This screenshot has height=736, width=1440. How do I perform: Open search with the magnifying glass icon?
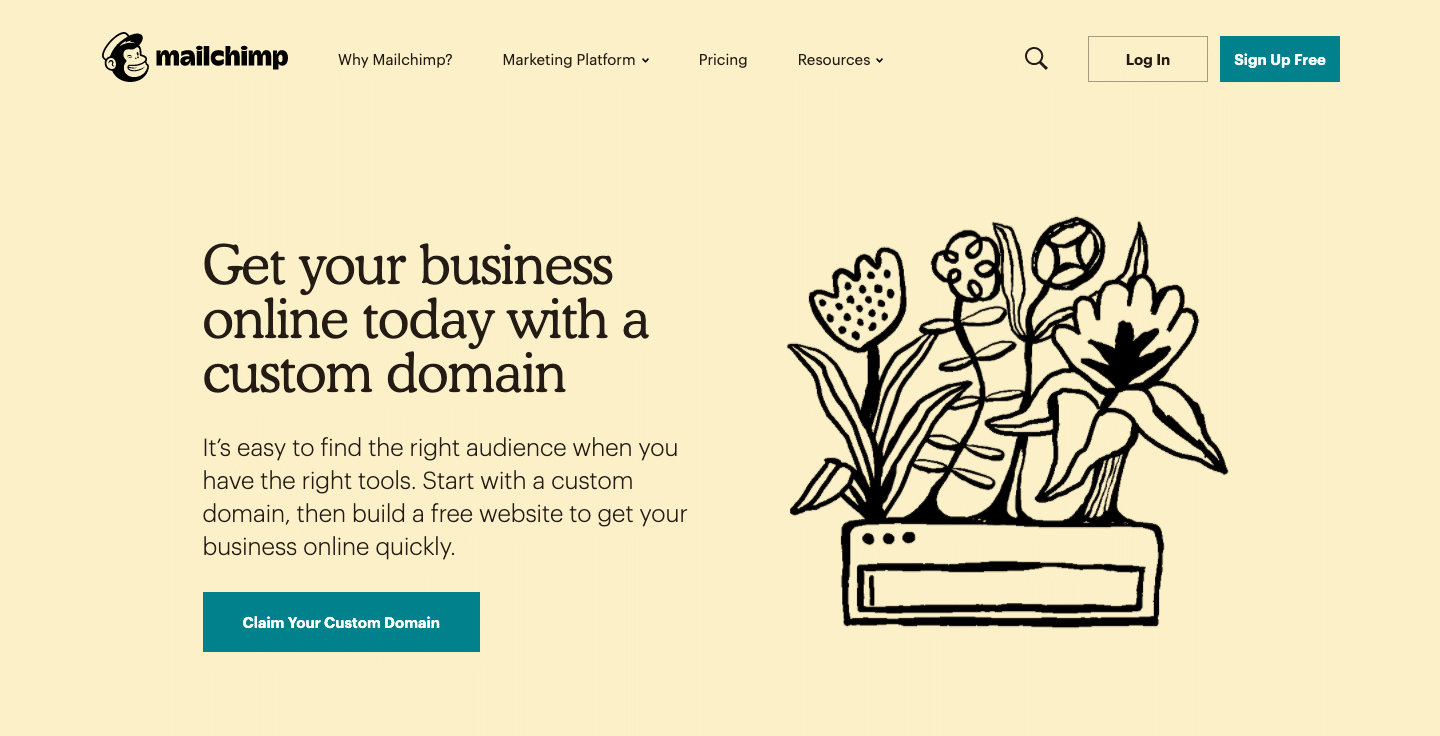click(1036, 59)
